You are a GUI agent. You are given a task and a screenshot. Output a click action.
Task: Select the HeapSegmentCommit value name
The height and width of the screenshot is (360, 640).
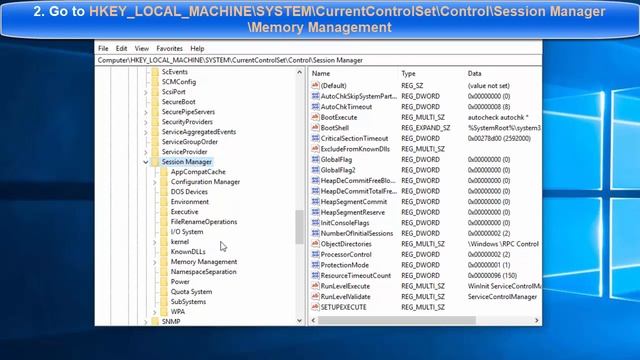[353, 202]
